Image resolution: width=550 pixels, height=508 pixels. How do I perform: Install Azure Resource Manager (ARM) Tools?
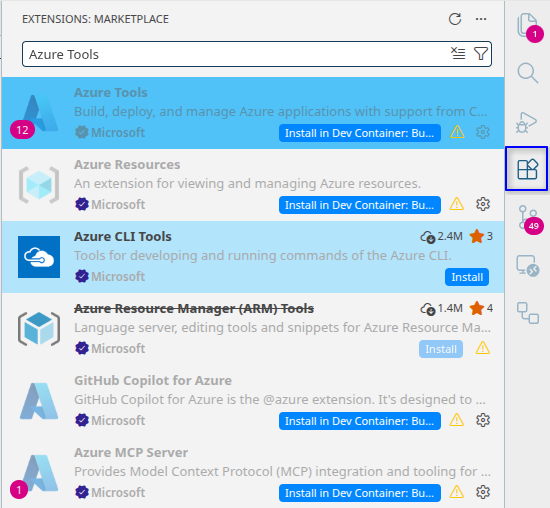click(x=441, y=349)
